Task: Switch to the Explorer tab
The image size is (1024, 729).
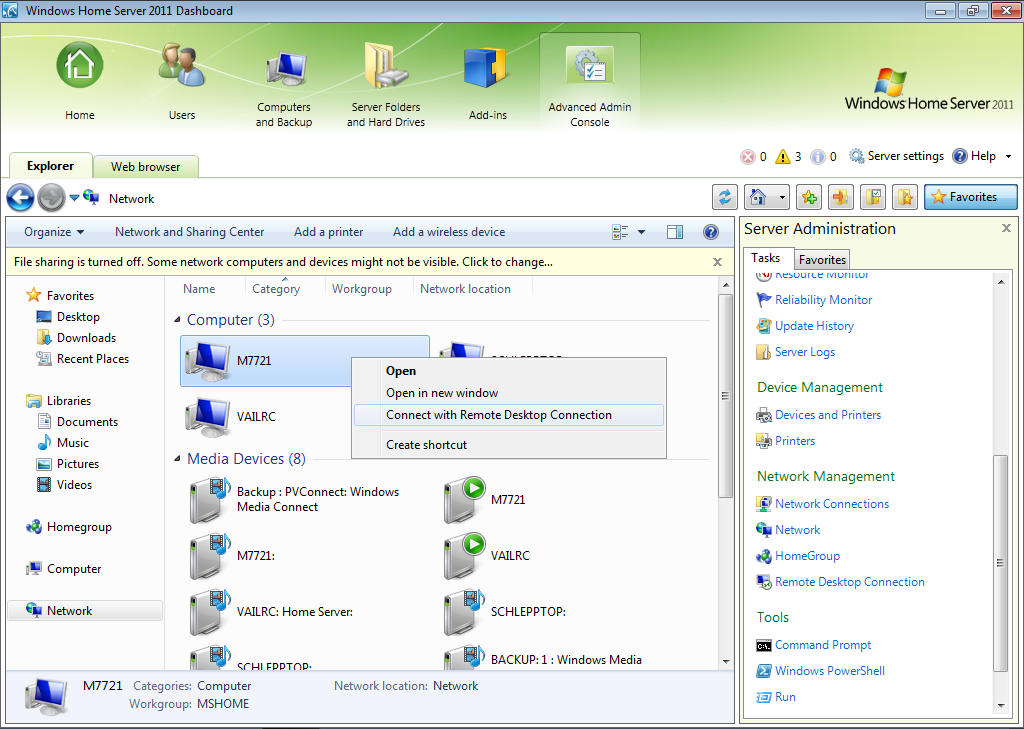Action: (50, 165)
